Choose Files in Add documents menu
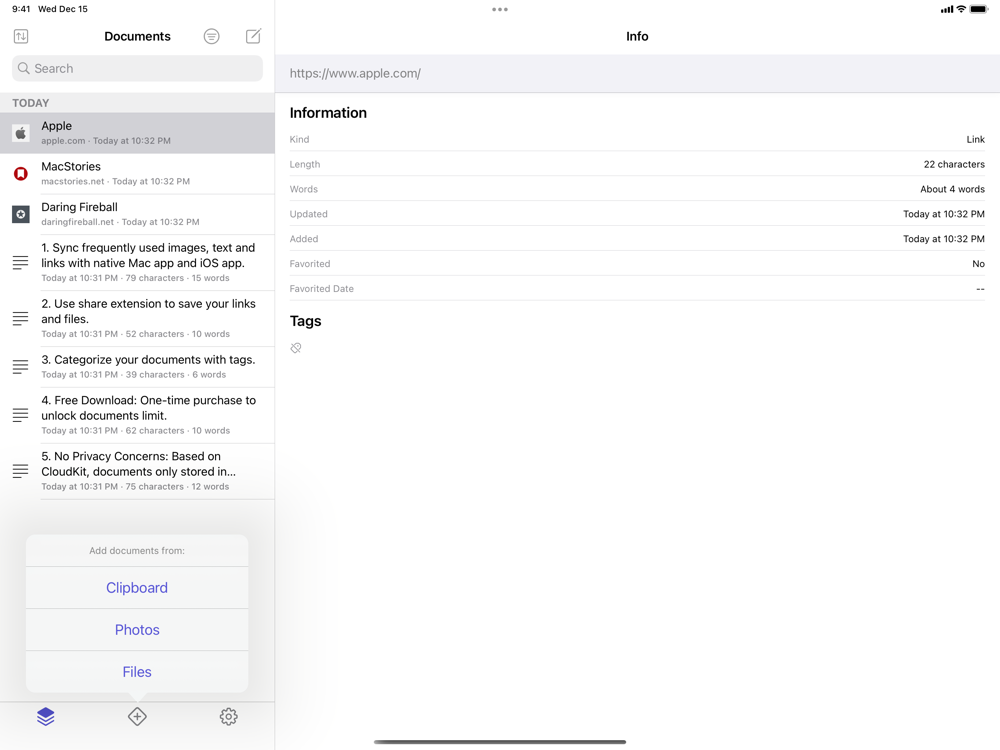 (x=137, y=672)
